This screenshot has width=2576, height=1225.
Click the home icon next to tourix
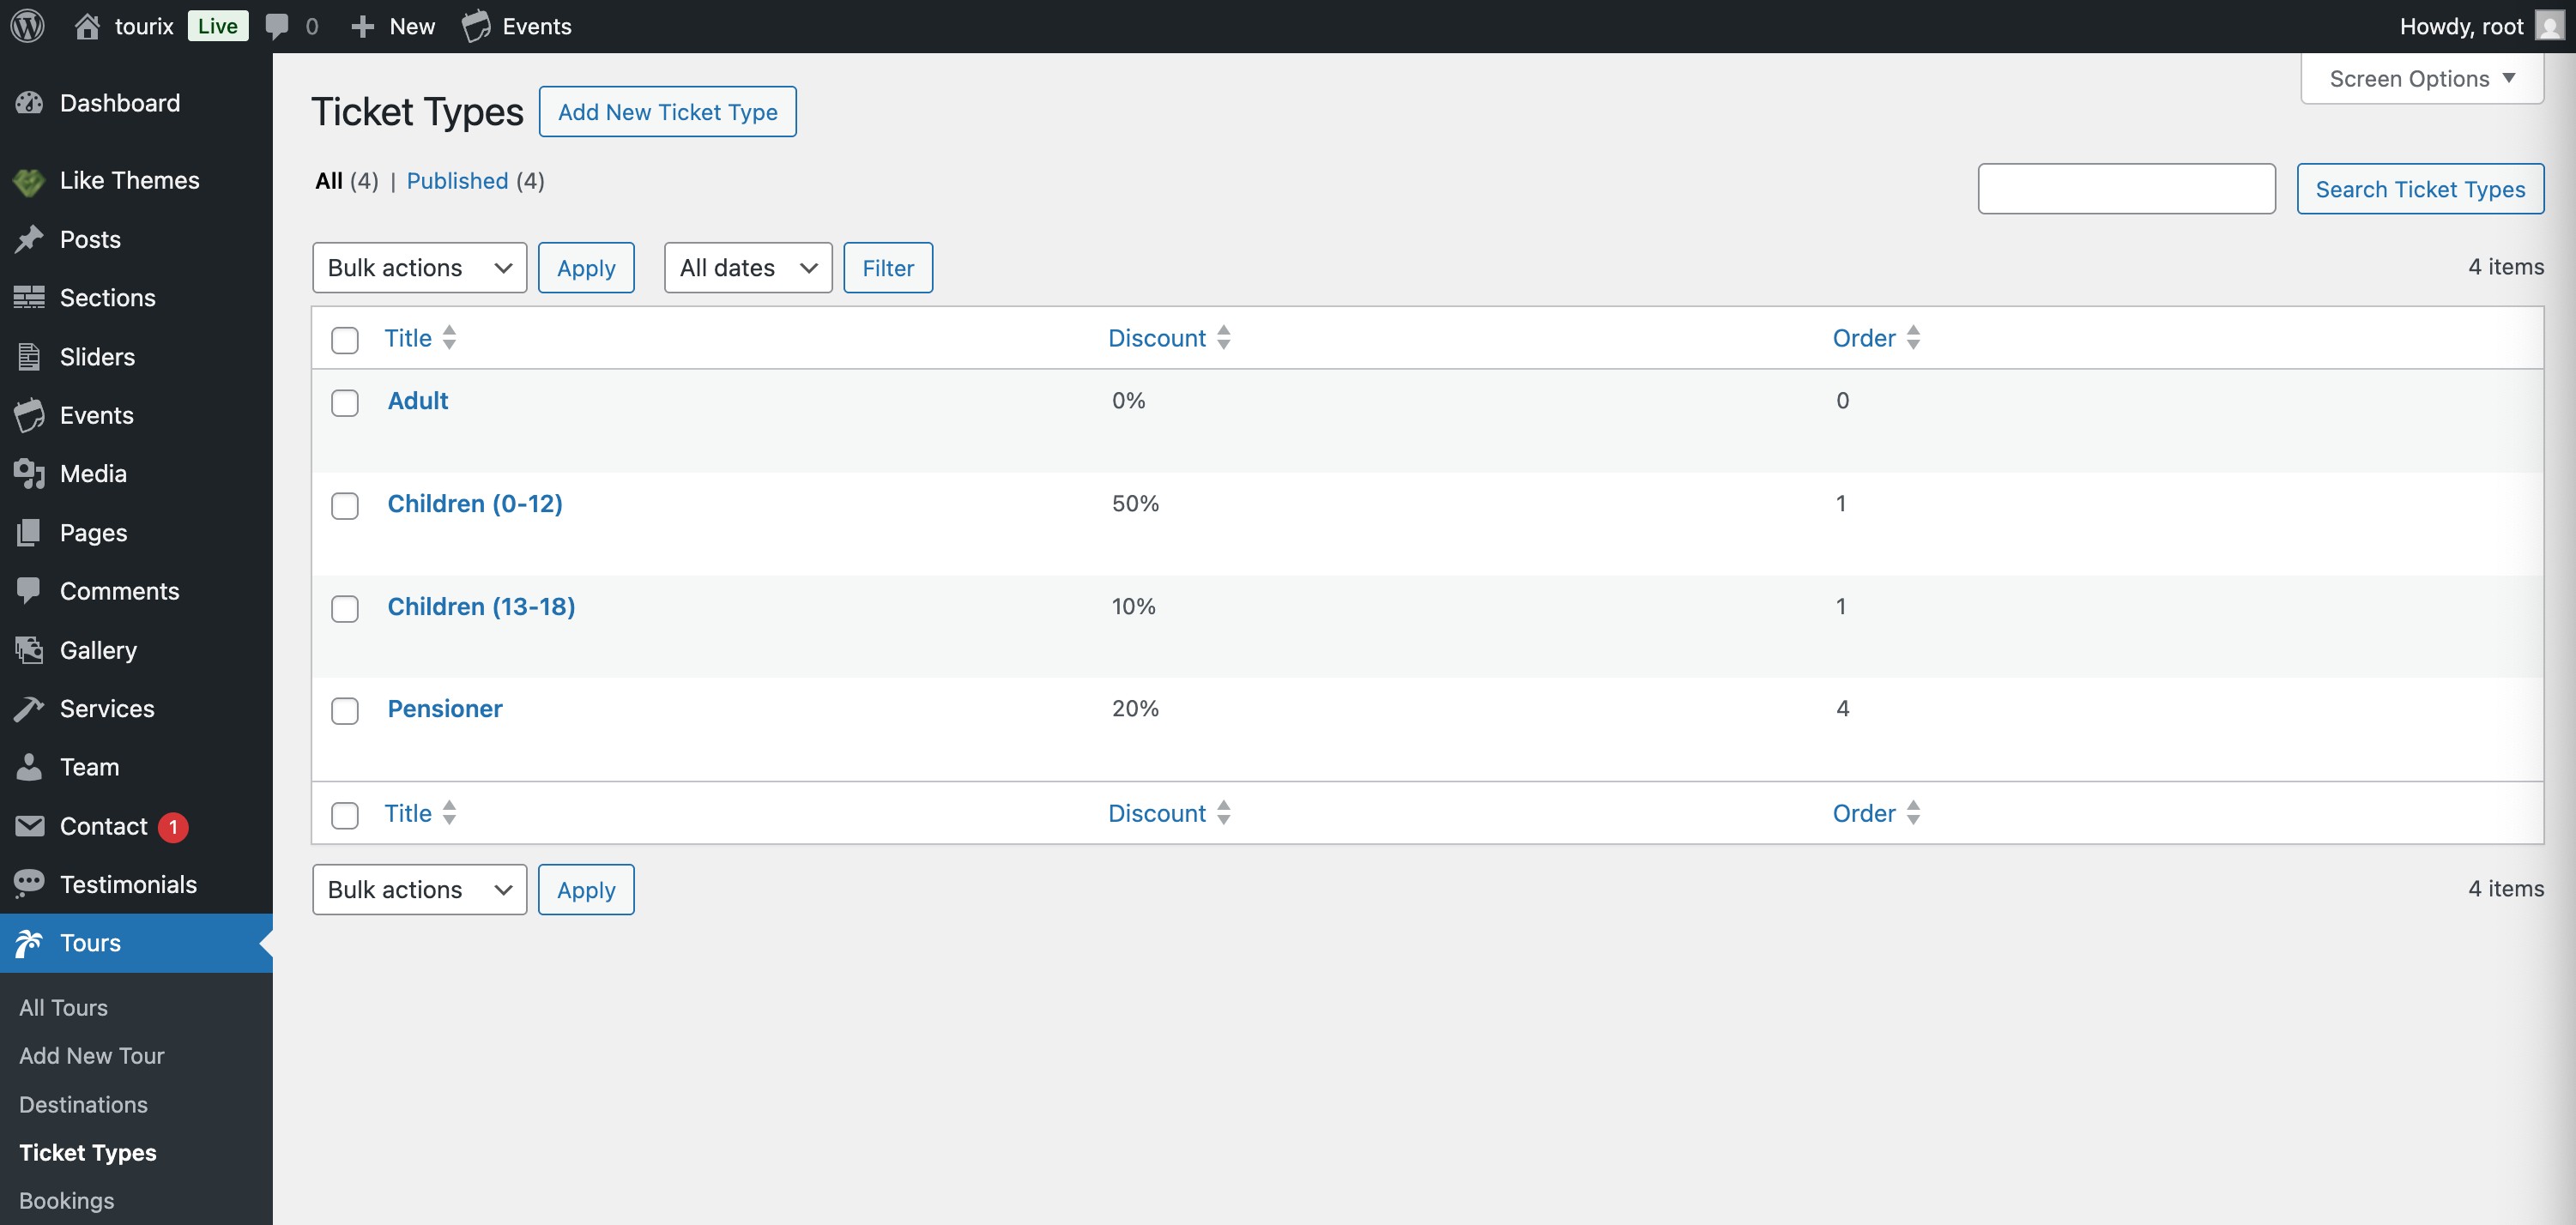[x=87, y=26]
